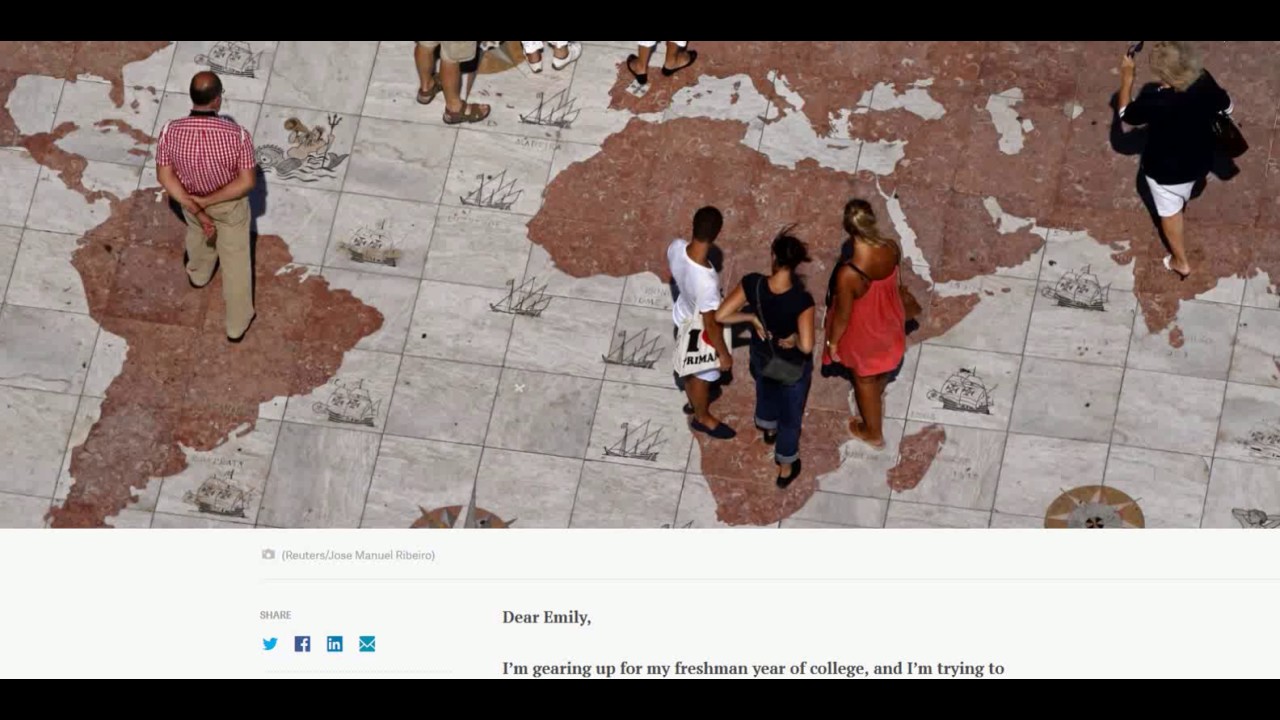Click the SHARE label above social icons
This screenshot has height=720, width=1280.
tap(276, 615)
